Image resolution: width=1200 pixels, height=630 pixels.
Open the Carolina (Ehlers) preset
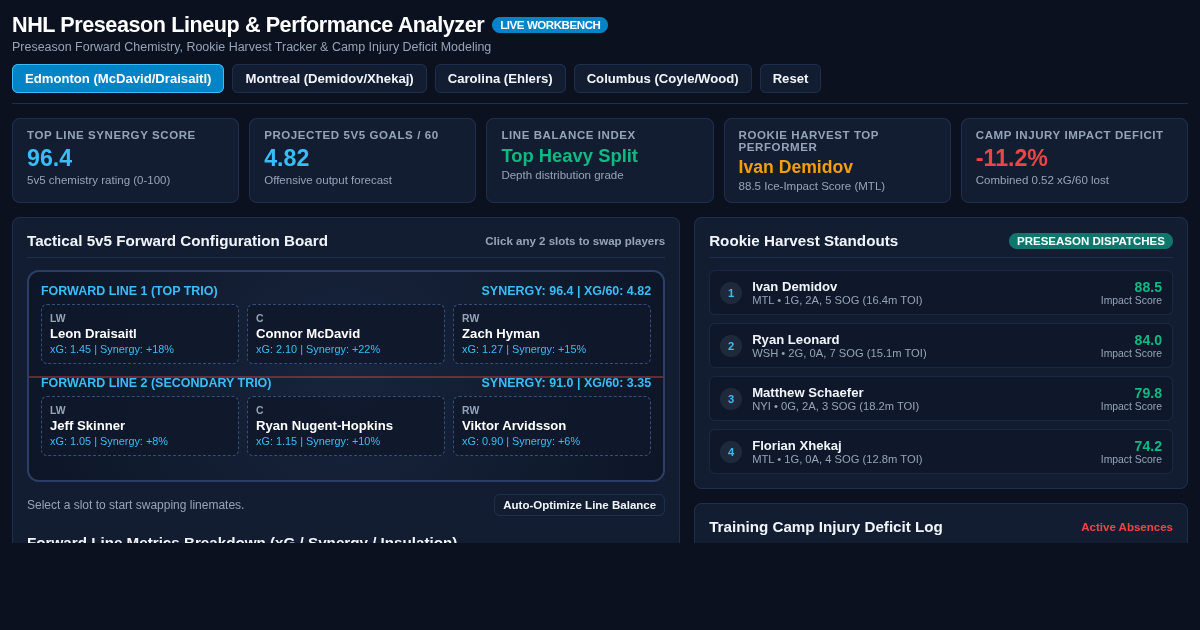point(500,78)
